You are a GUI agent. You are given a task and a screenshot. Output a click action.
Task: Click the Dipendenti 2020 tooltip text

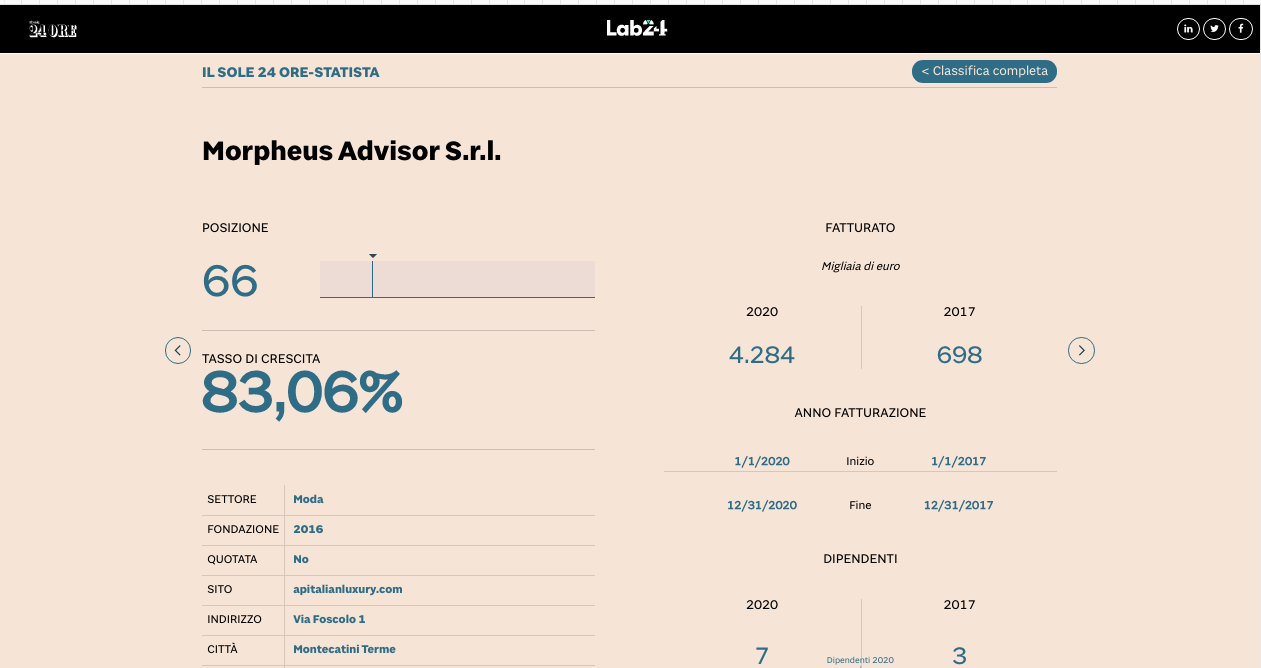pos(860,660)
